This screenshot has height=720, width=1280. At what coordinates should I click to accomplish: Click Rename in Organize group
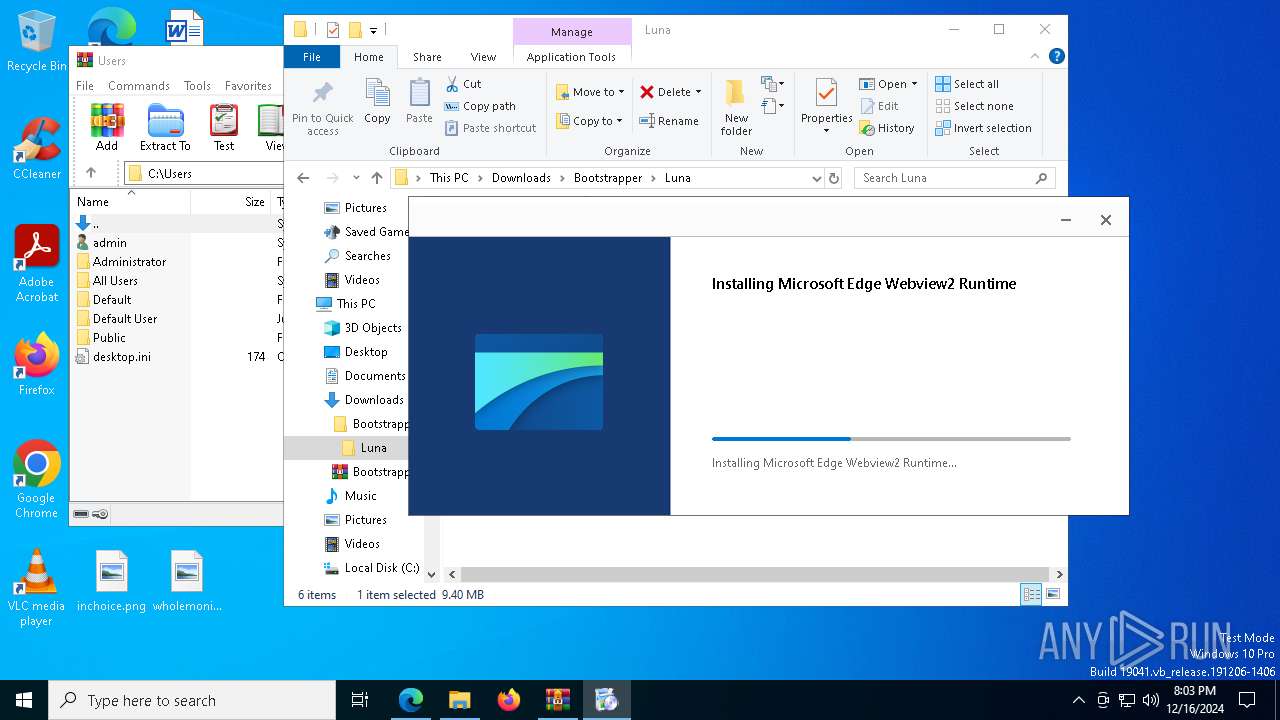pyautogui.click(x=669, y=121)
